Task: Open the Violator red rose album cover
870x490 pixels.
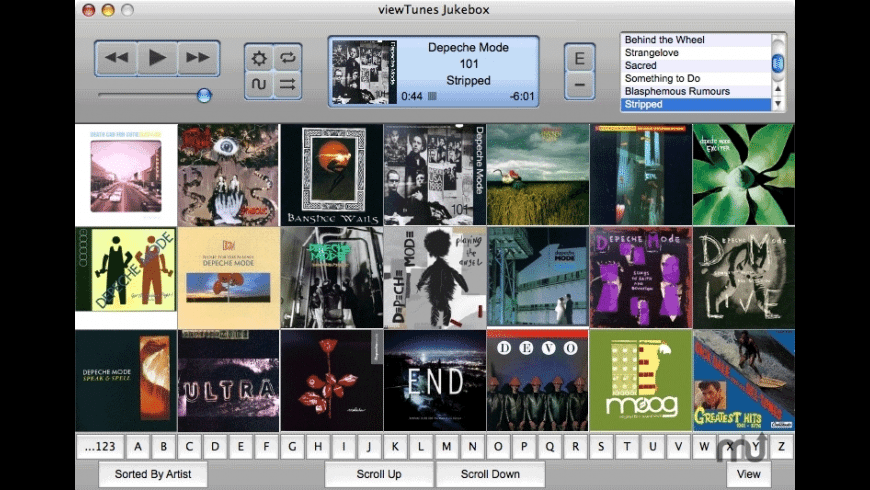Action: tap(332, 381)
